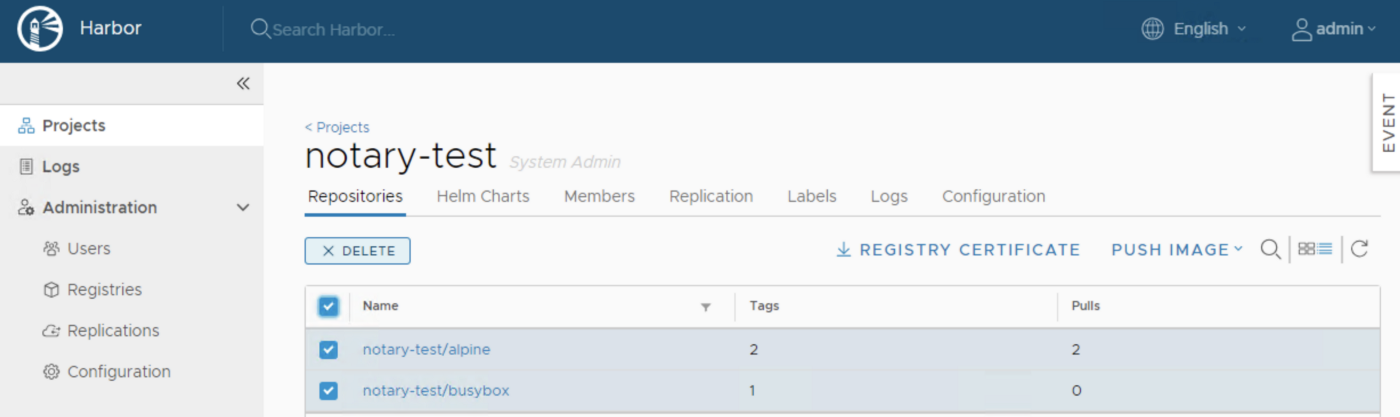The width and height of the screenshot is (1400, 417).
Task: Open the admin user menu
Action: point(1334,29)
